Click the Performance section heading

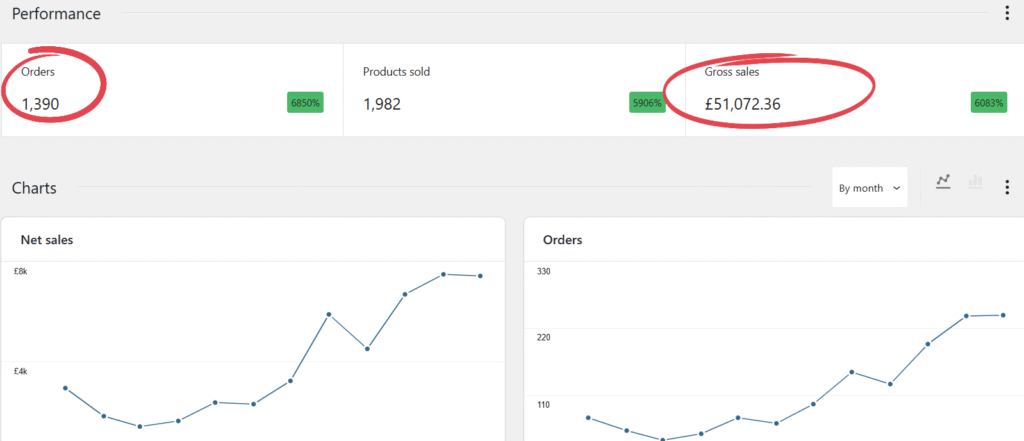(x=56, y=14)
